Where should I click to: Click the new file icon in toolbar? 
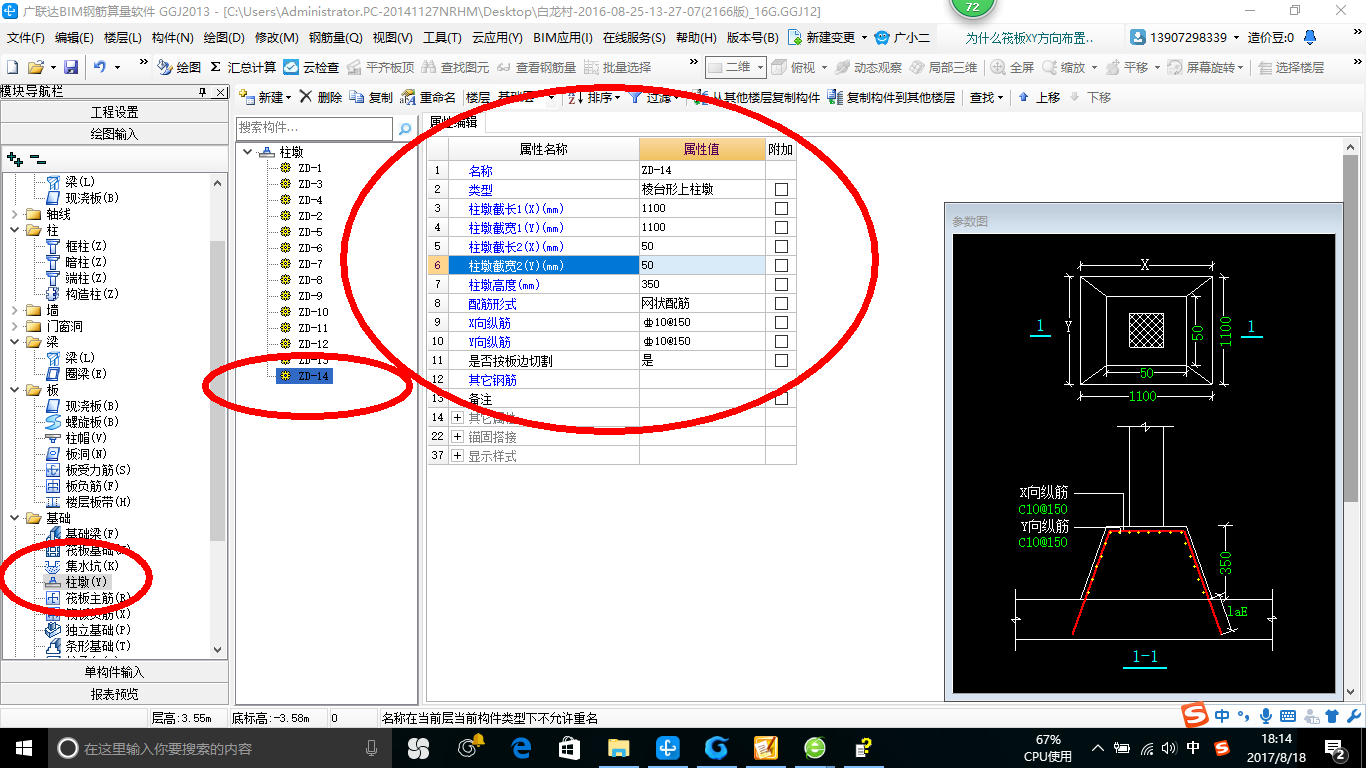point(12,67)
